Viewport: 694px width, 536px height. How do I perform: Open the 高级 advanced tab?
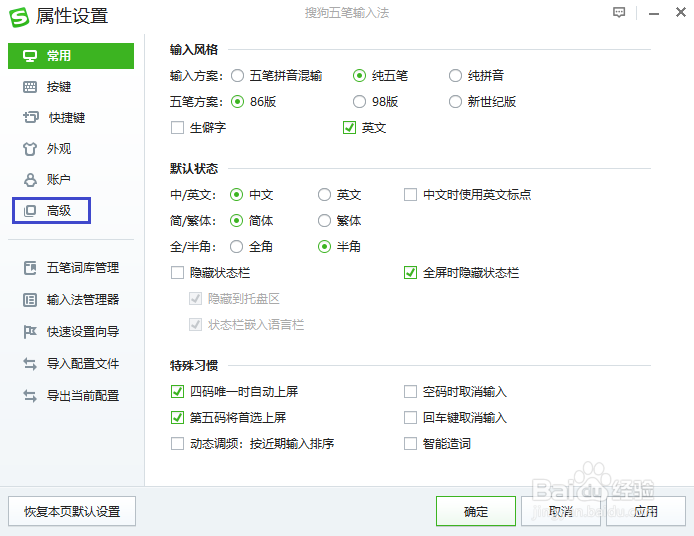tap(51, 211)
